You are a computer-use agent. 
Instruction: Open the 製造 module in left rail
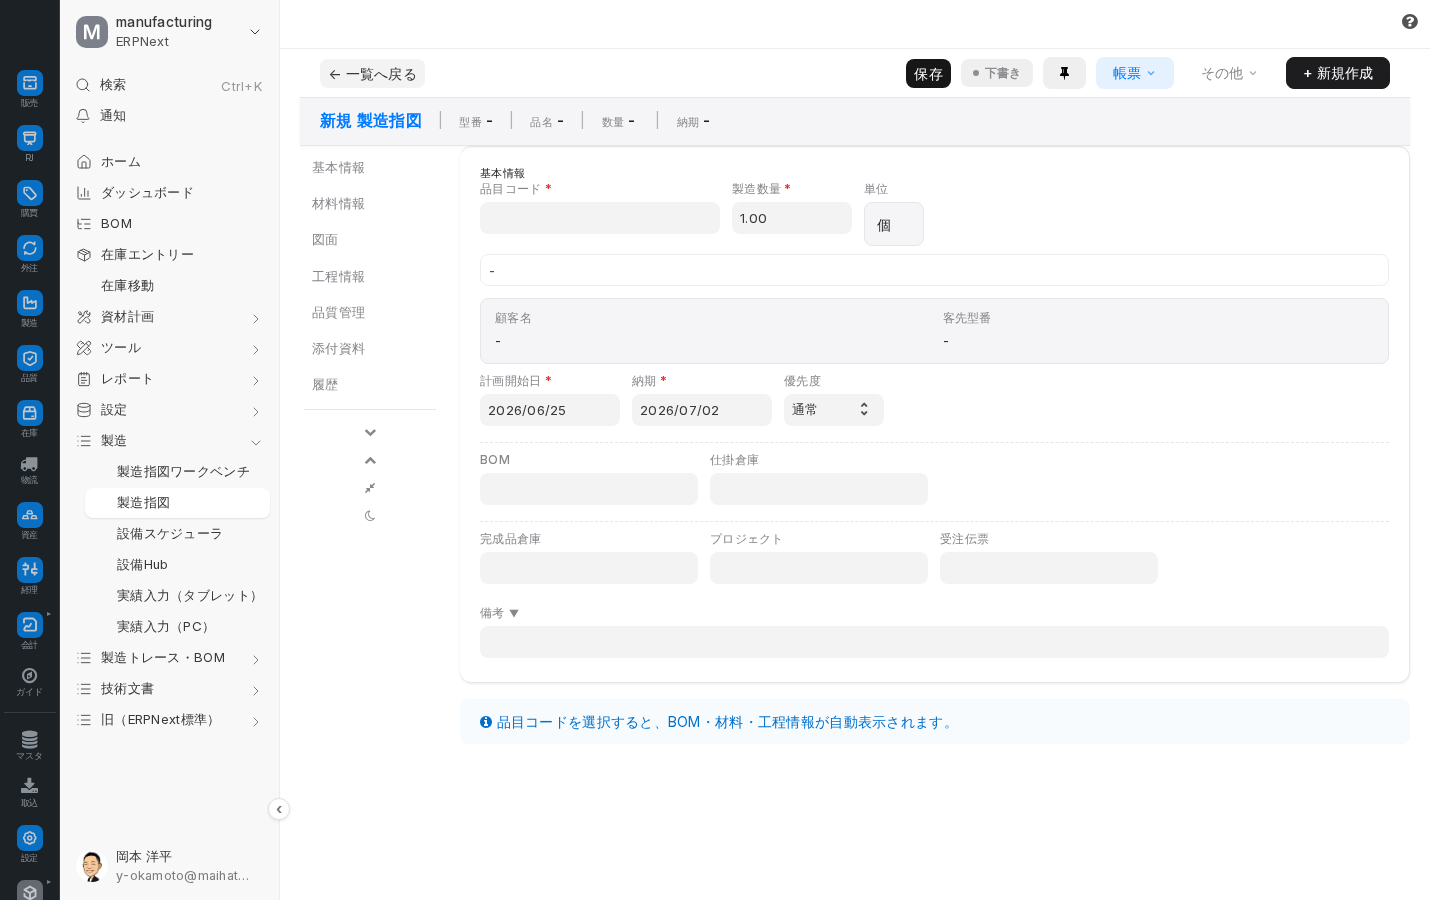click(x=29, y=303)
